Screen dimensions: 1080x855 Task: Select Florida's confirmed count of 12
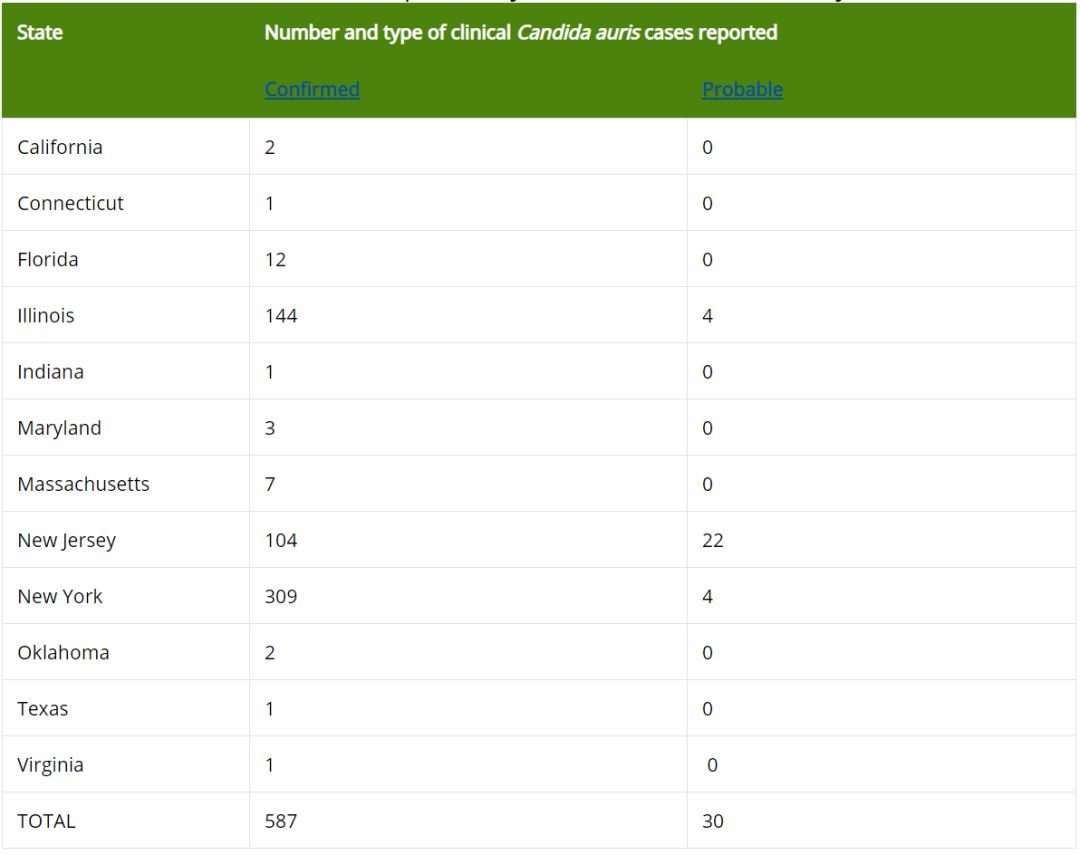pyautogui.click(x=275, y=260)
